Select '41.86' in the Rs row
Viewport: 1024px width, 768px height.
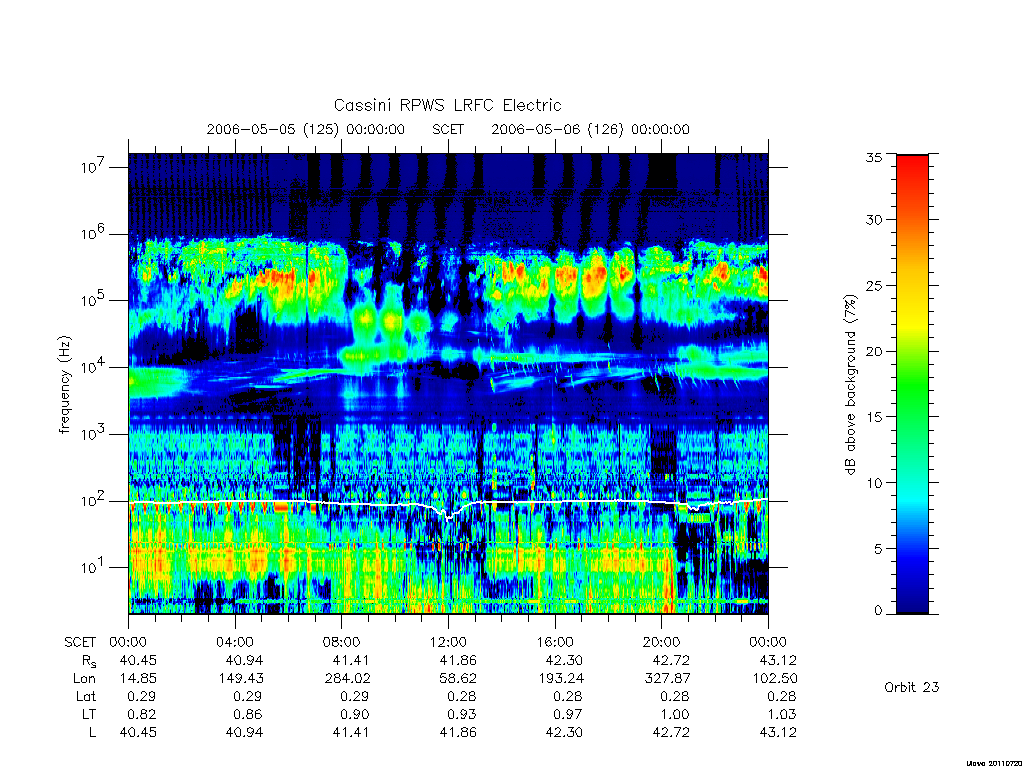458,661
